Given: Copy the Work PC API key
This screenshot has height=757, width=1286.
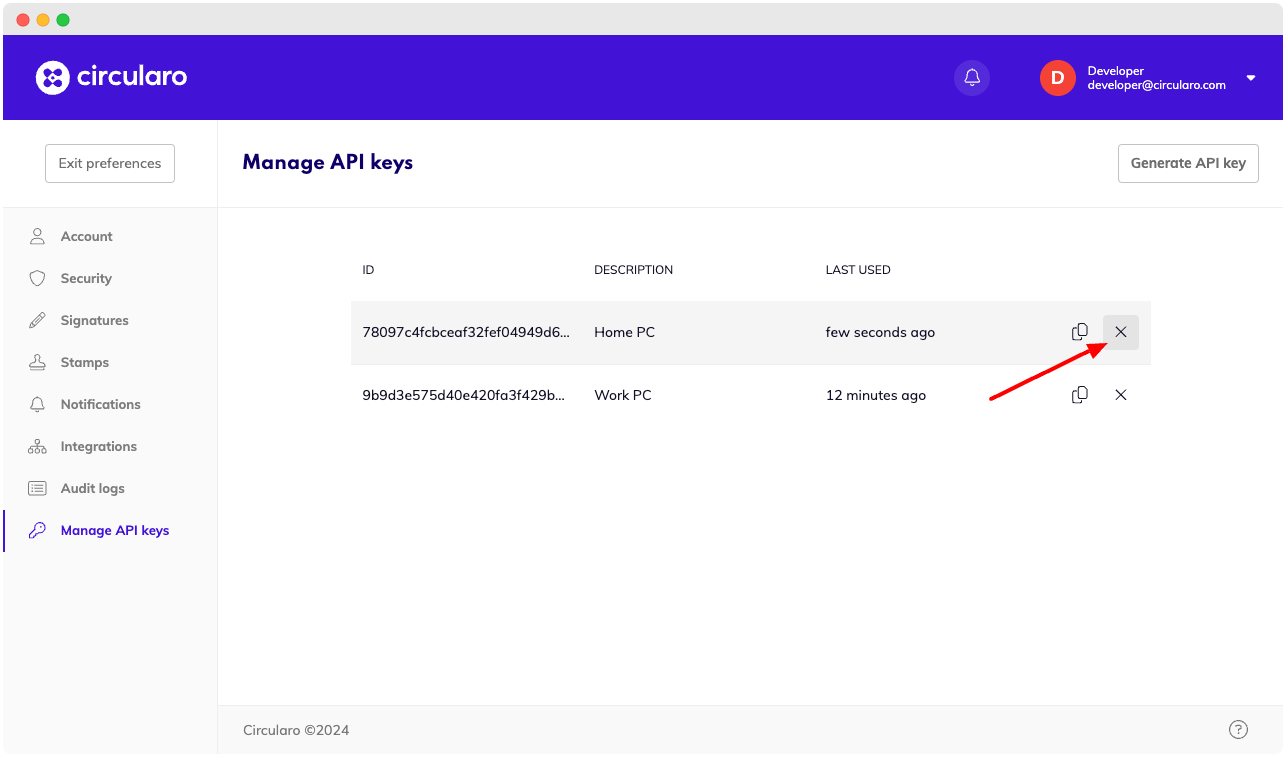Looking at the screenshot, I should coord(1079,394).
